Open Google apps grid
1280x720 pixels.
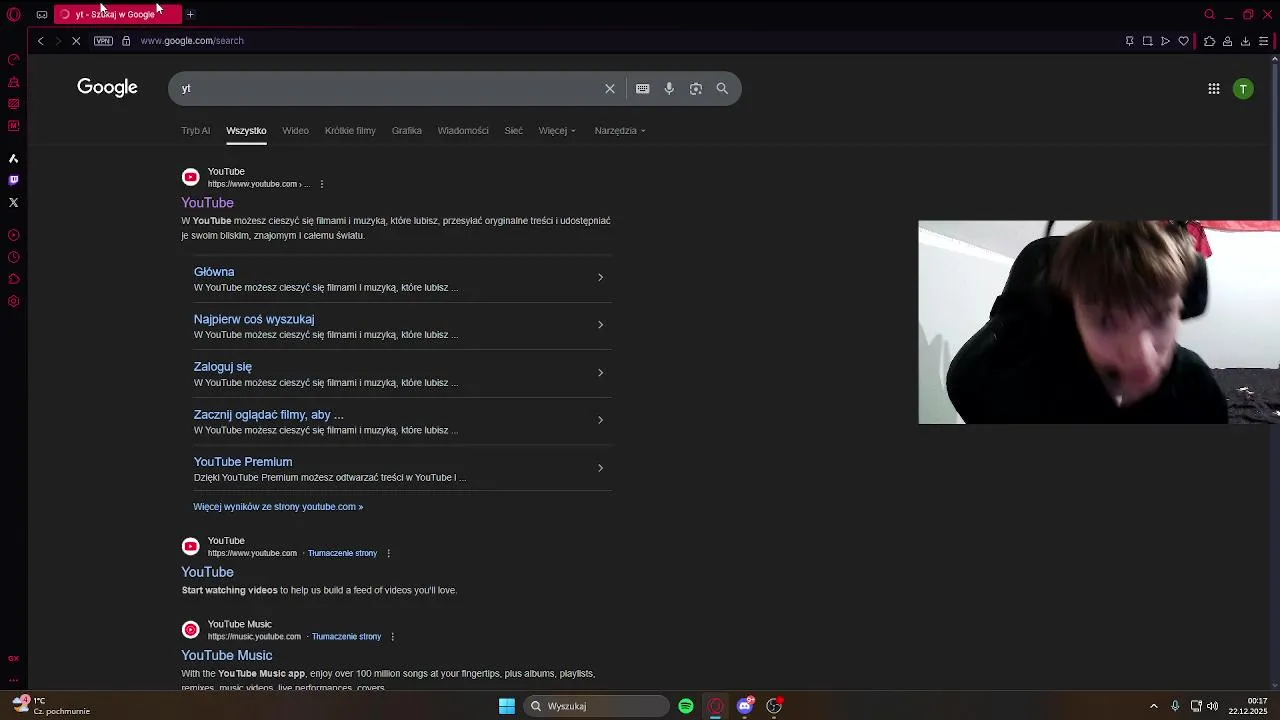coord(1214,89)
